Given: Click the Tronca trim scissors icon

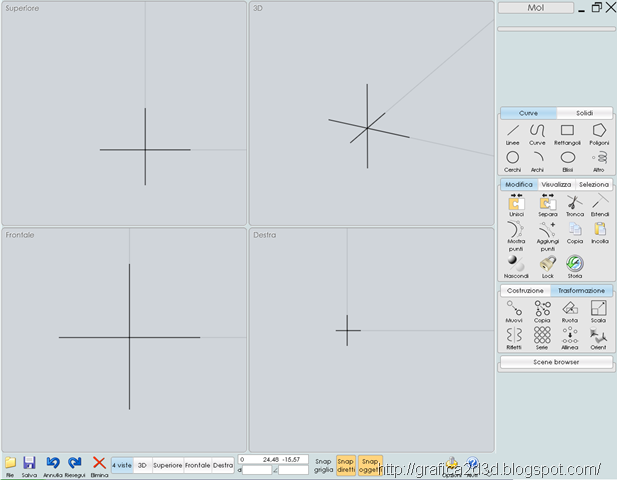Looking at the screenshot, I should (x=575, y=206).
